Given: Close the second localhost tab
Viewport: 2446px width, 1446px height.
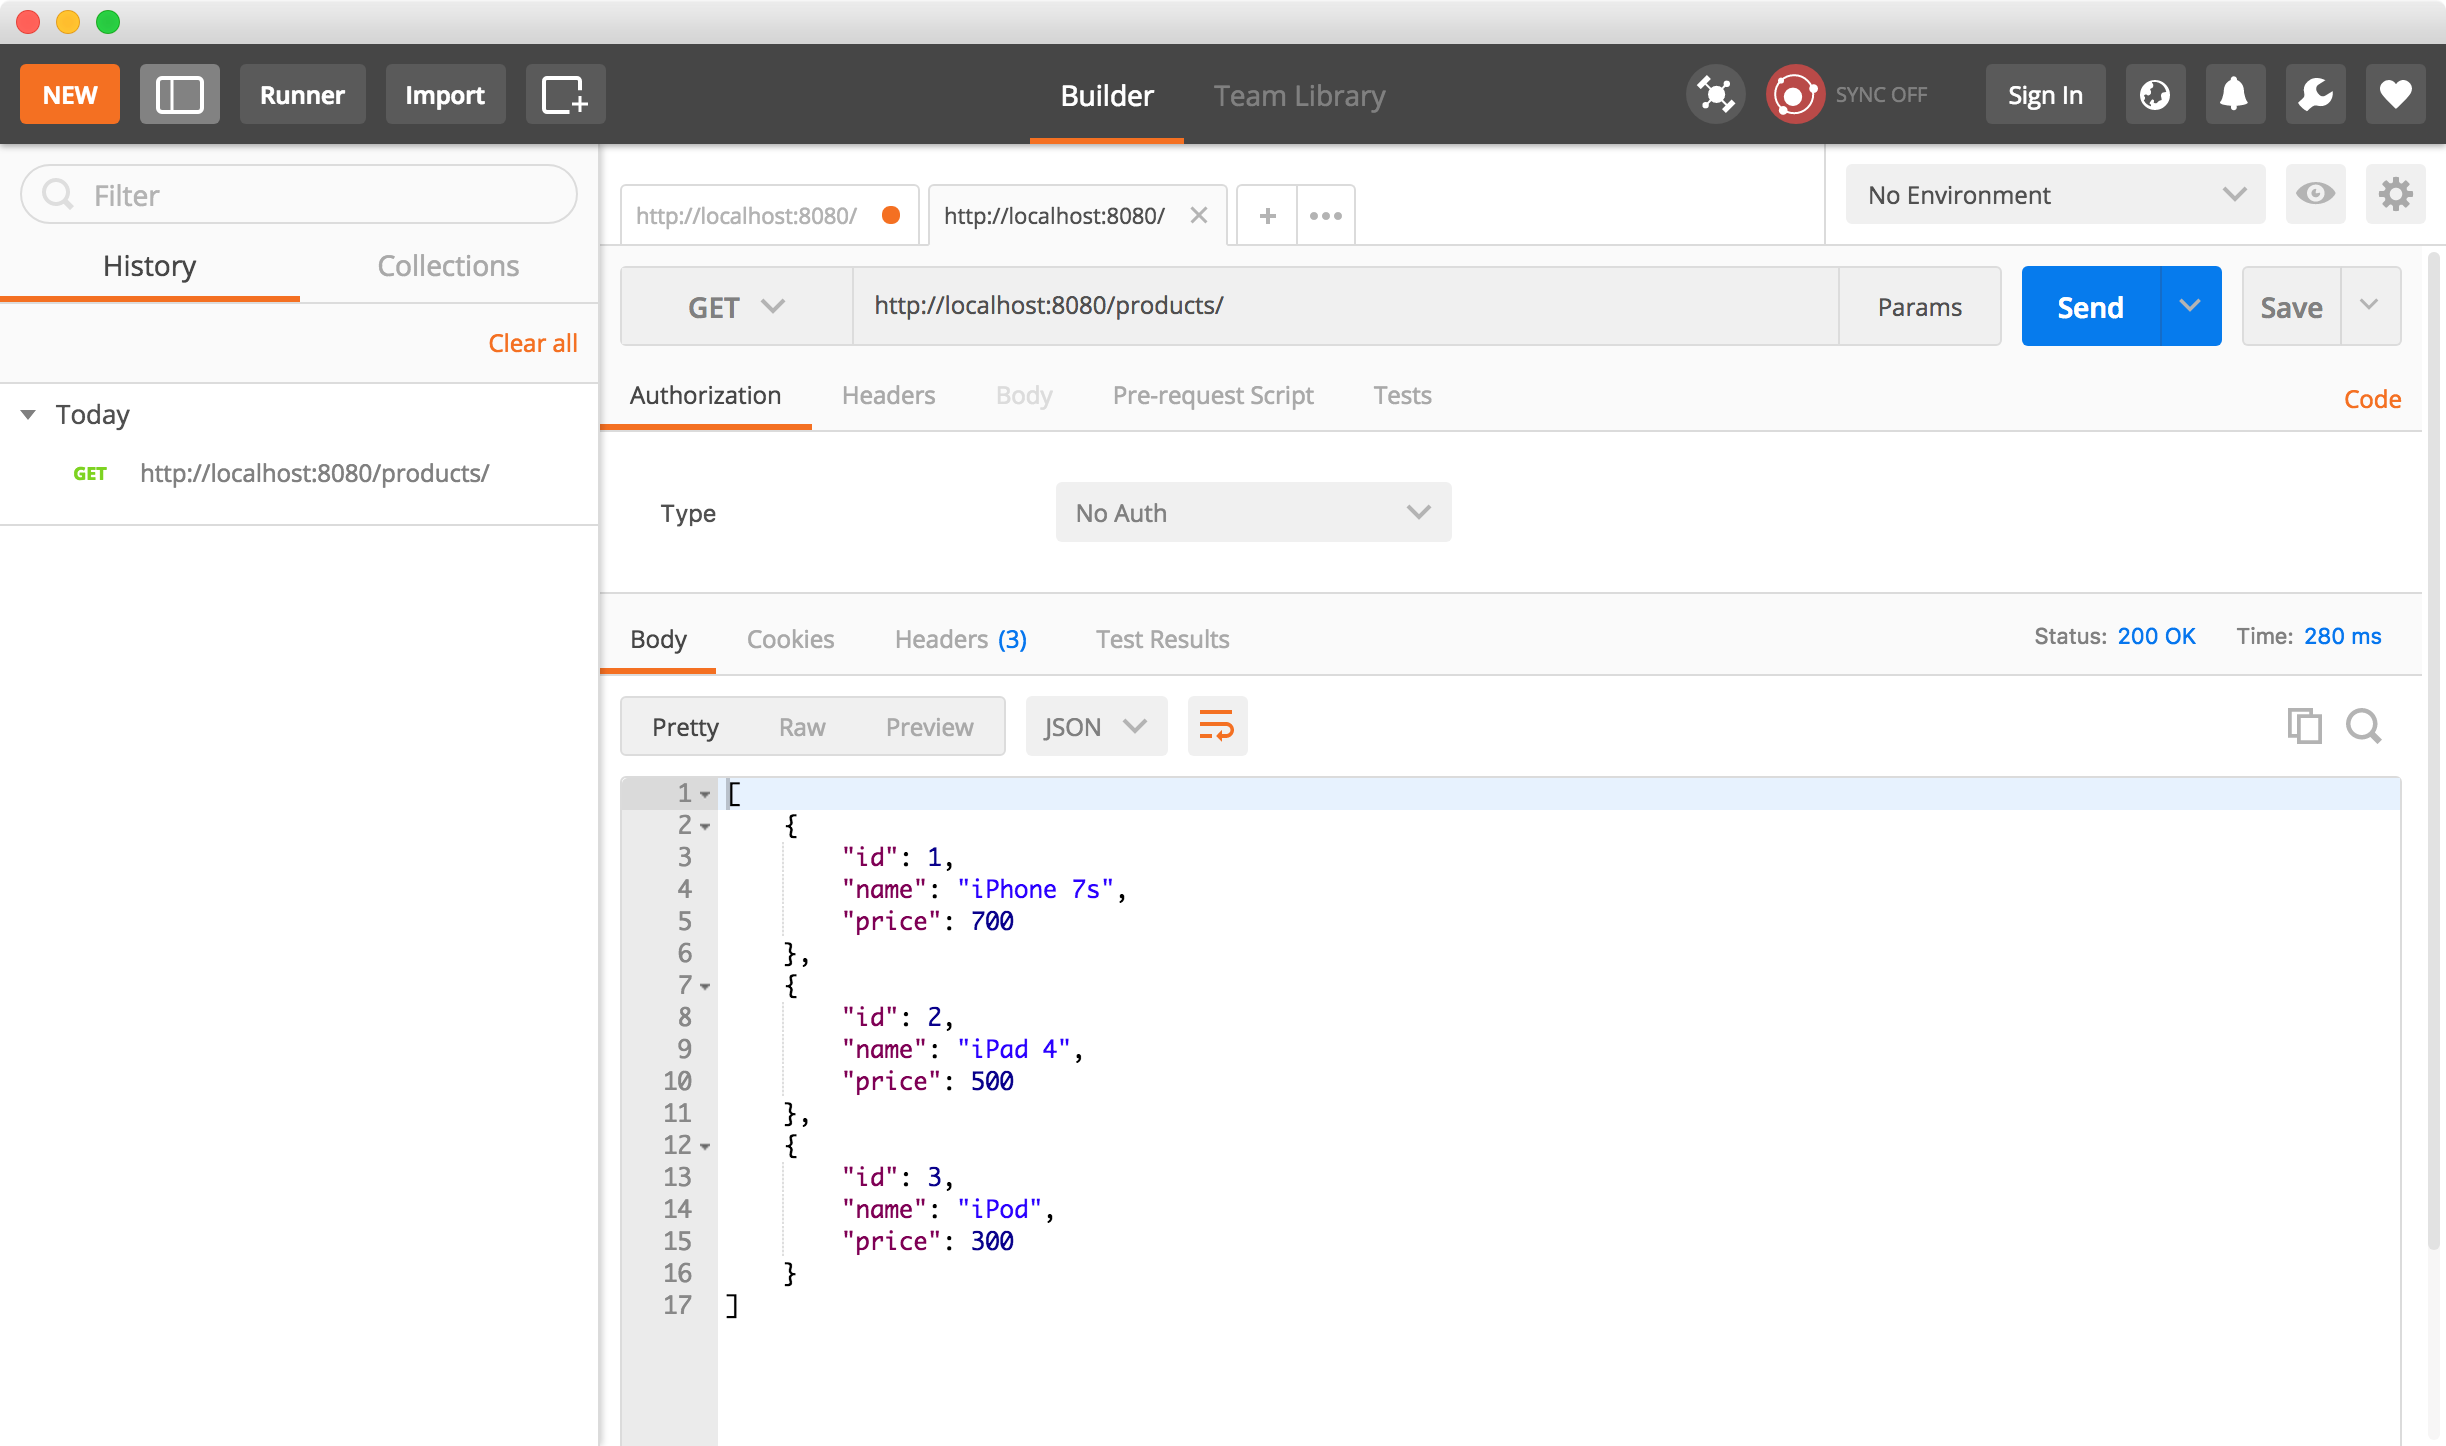Looking at the screenshot, I should pyautogui.click(x=1198, y=215).
